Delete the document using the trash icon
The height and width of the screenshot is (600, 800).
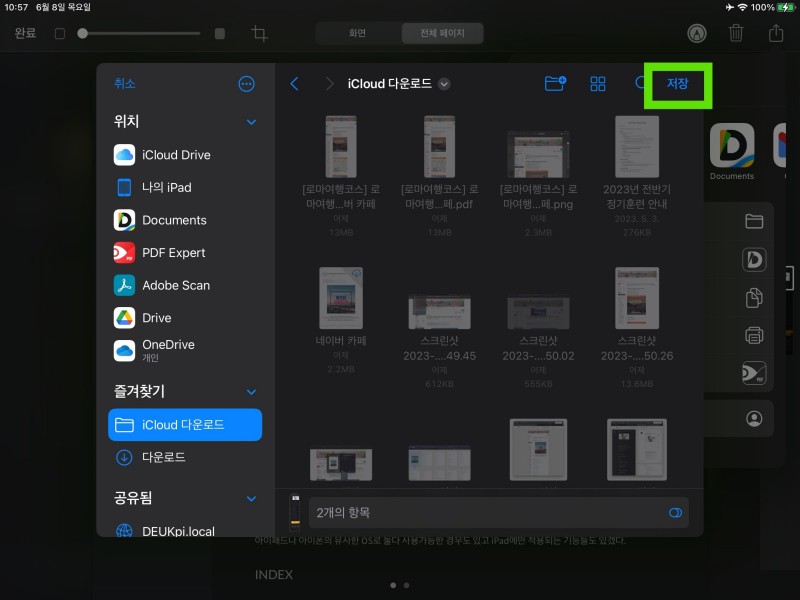tap(737, 33)
